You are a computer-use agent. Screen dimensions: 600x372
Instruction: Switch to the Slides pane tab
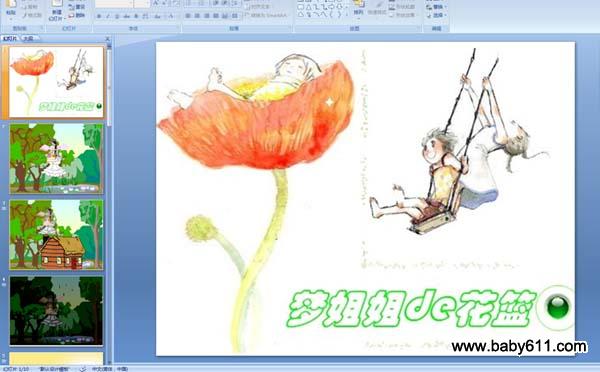point(10,38)
